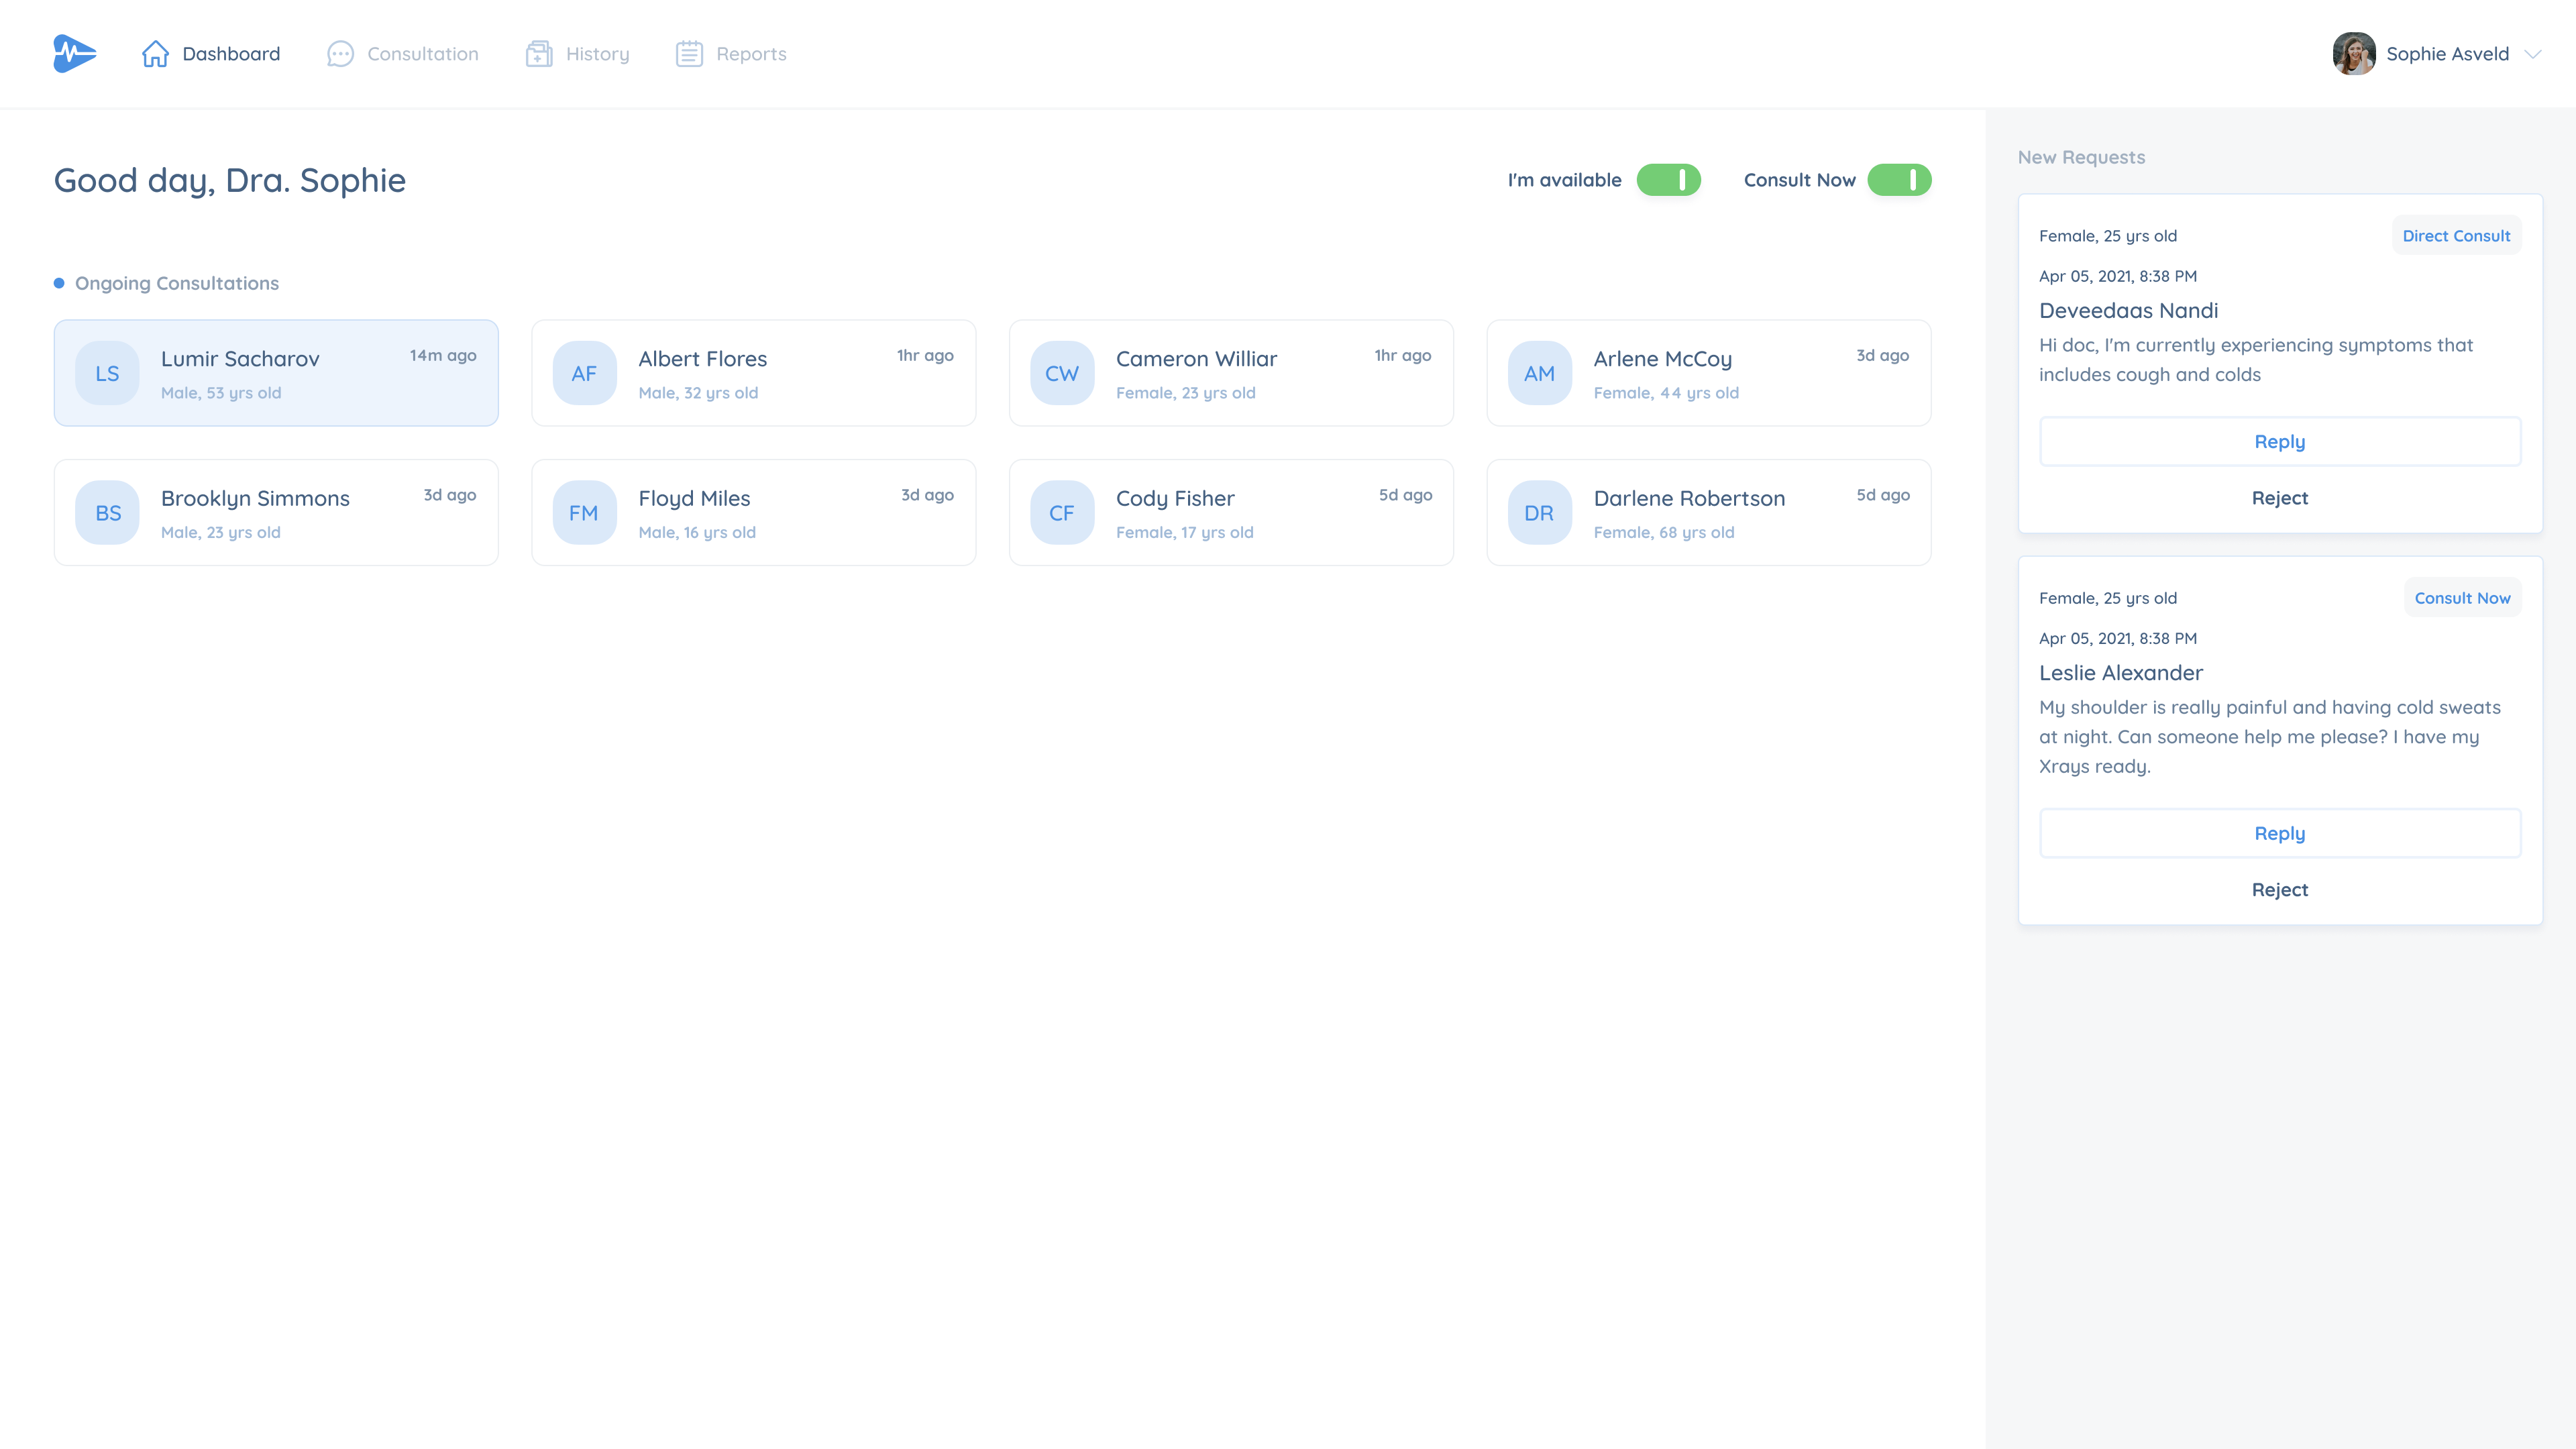
Task: Click the CW avatar badge
Action: pos(1062,373)
